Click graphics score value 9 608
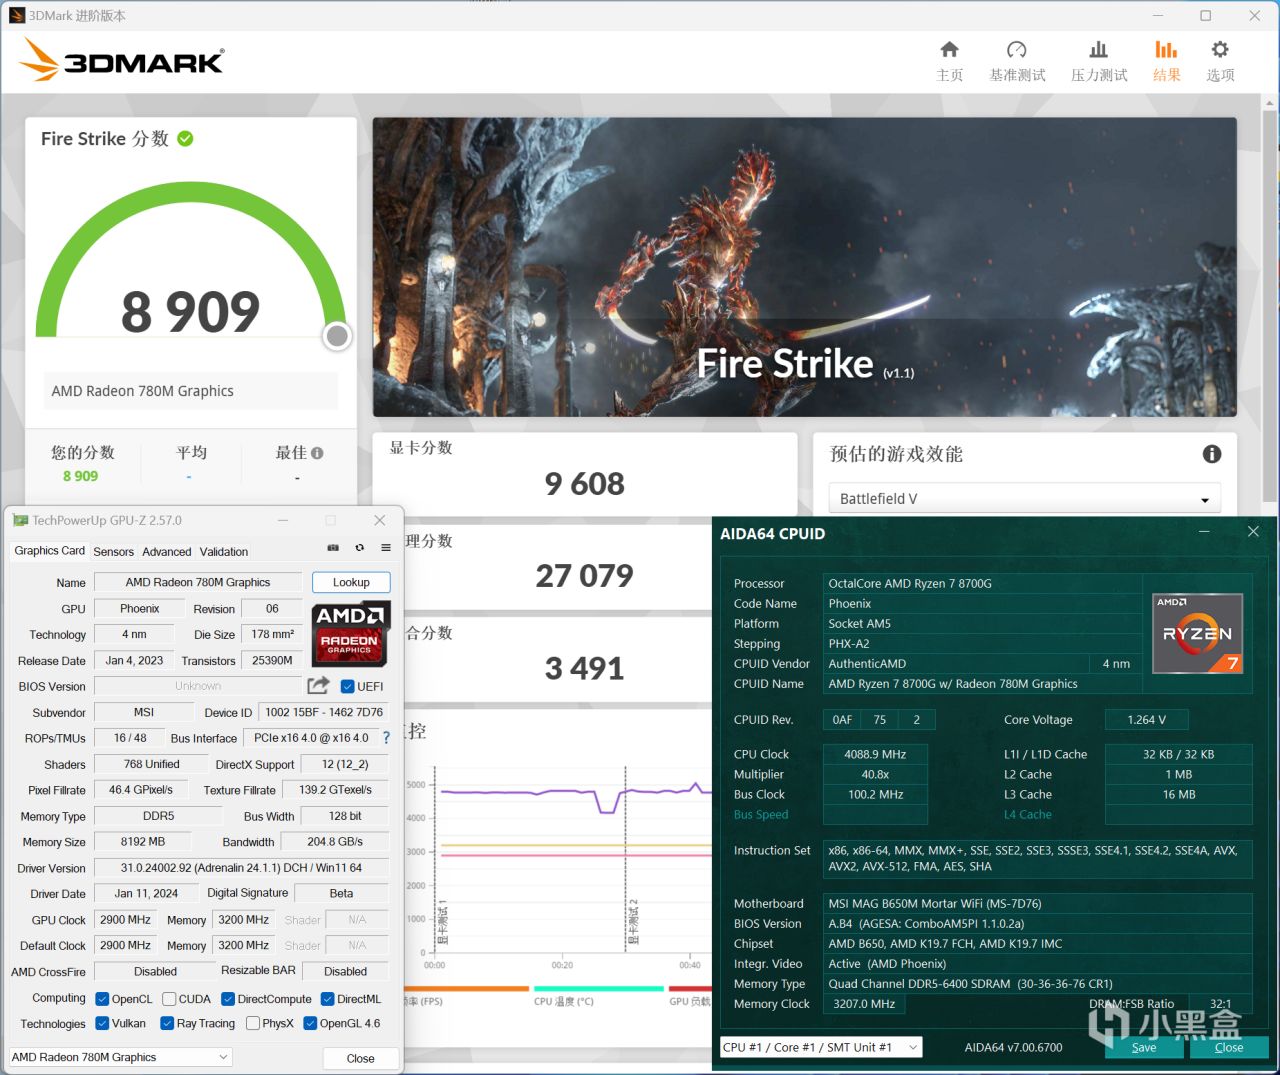Screen dimensions: 1280x1075 [x=584, y=484]
